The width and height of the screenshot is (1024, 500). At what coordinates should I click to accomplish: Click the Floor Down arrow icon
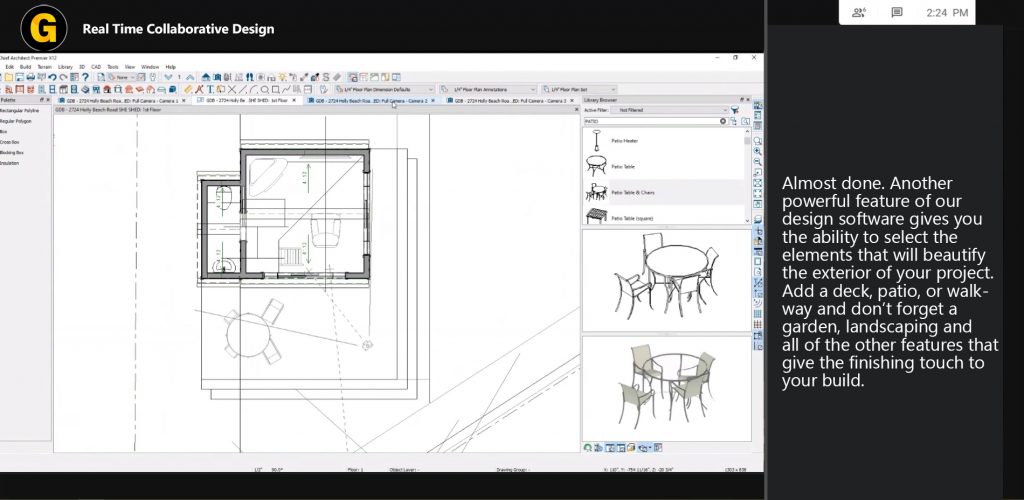click(169, 77)
